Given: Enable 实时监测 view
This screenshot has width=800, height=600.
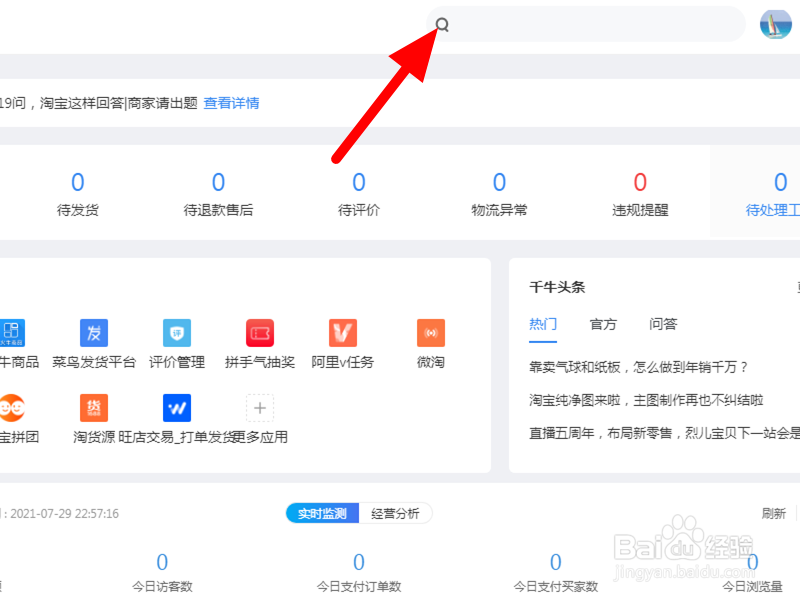Looking at the screenshot, I should click(321, 513).
